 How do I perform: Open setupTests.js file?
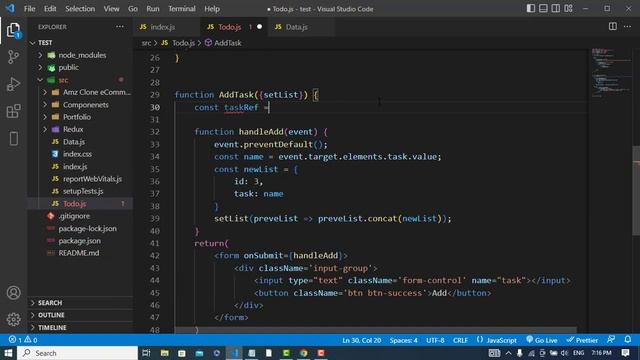pyautogui.click(x=83, y=191)
